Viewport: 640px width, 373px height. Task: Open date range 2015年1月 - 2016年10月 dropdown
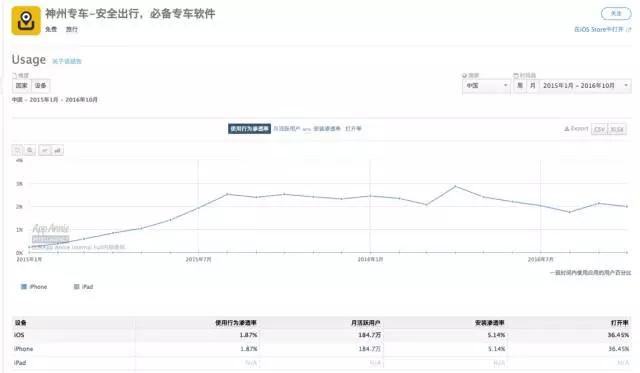coord(585,86)
